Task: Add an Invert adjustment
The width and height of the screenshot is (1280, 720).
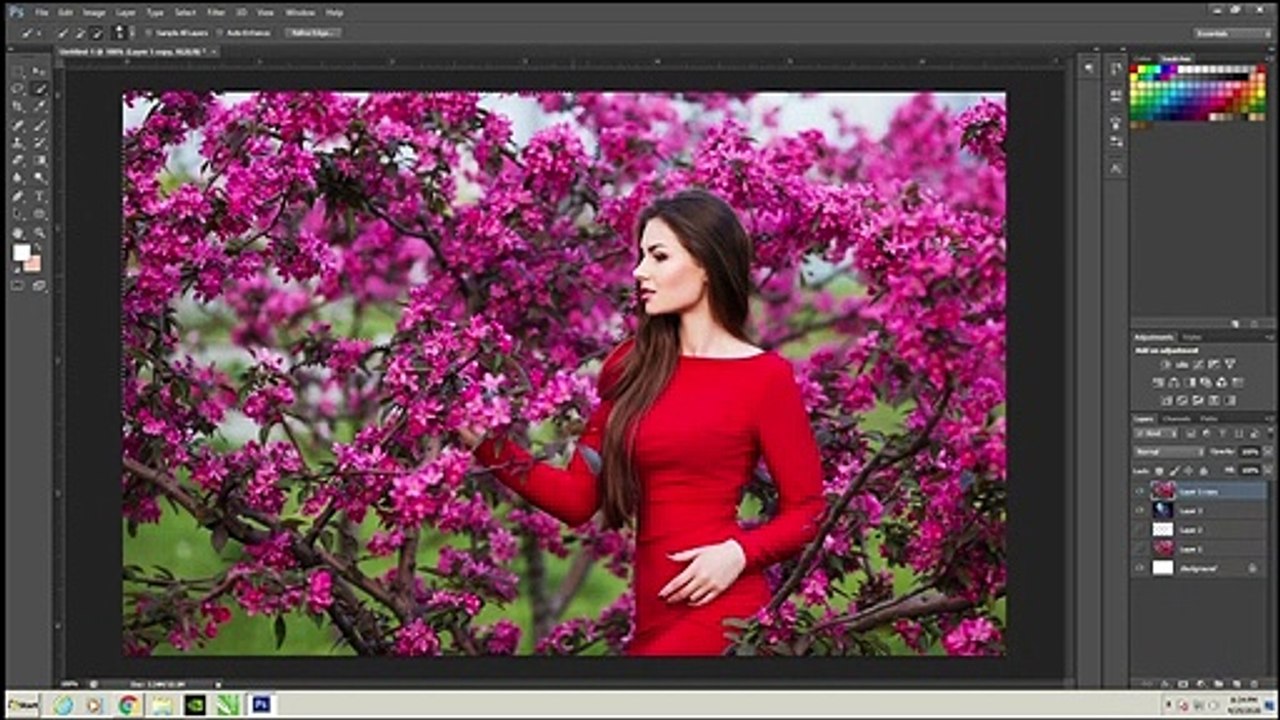Action: point(1166,400)
